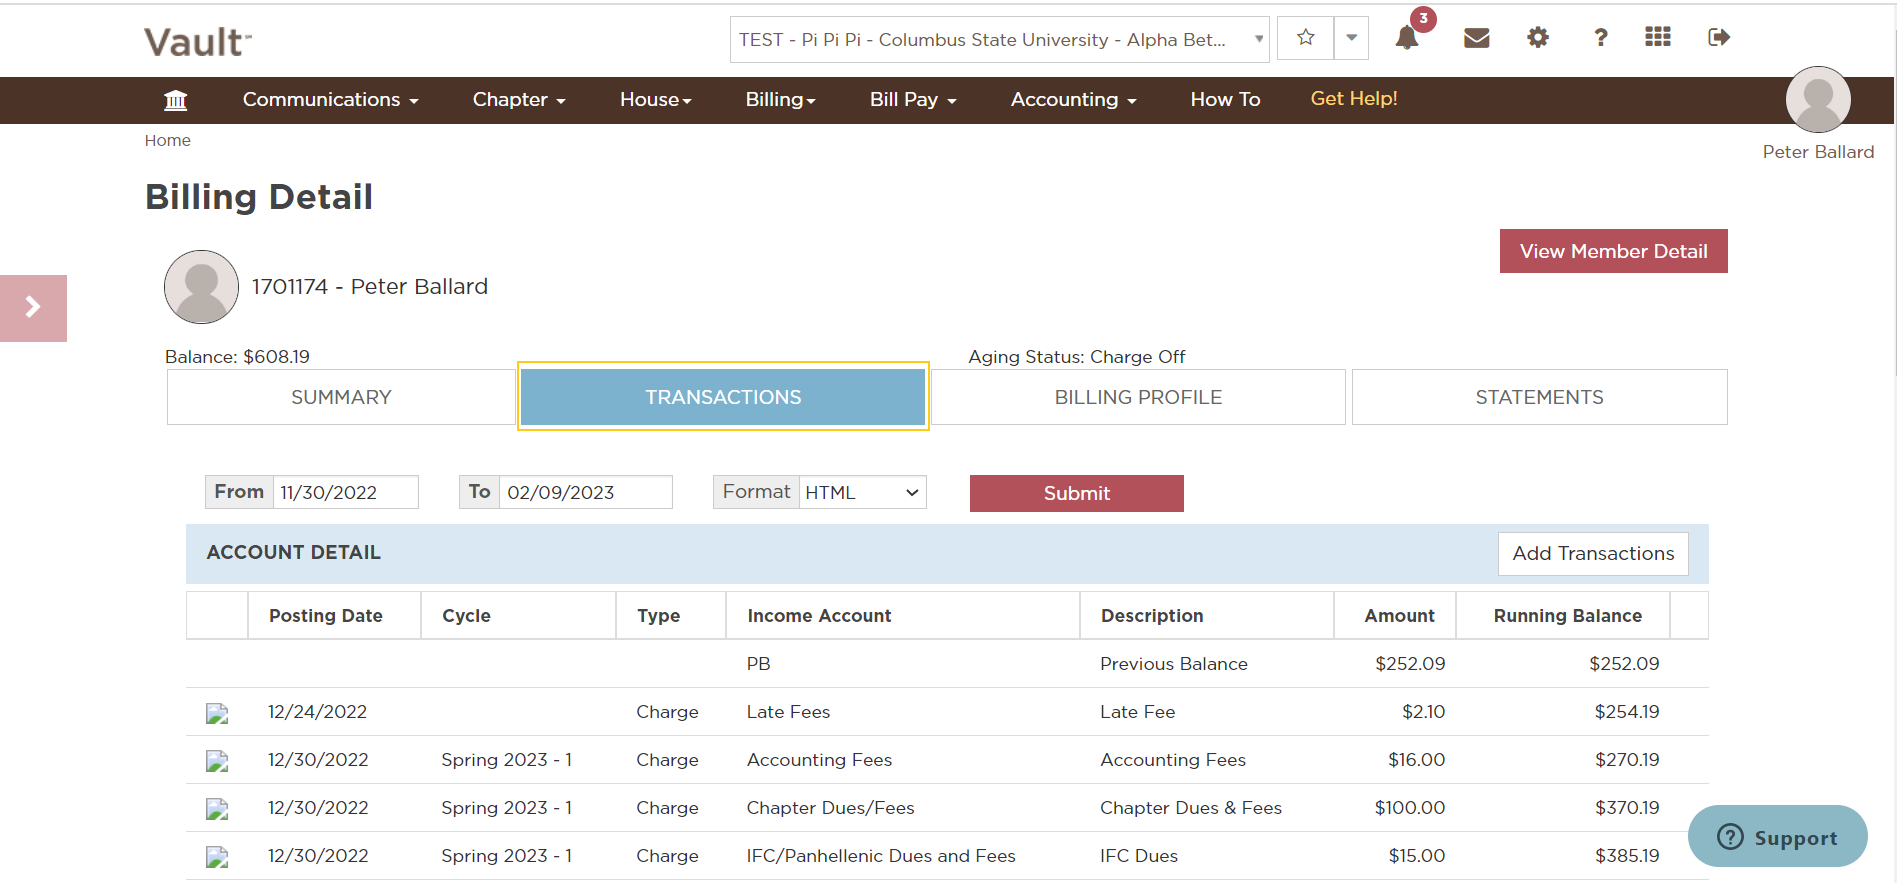This screenshot has height=883, width=1897.
Task: Open the messages envelope icon
Action: click(1476, 38)
